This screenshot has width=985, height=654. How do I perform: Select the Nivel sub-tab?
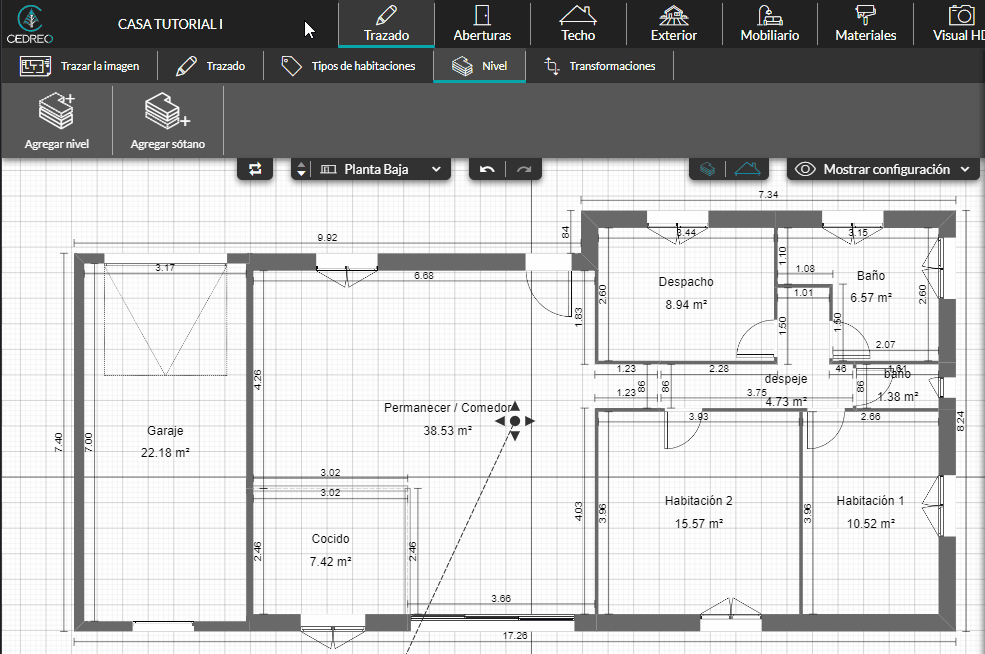479,66
